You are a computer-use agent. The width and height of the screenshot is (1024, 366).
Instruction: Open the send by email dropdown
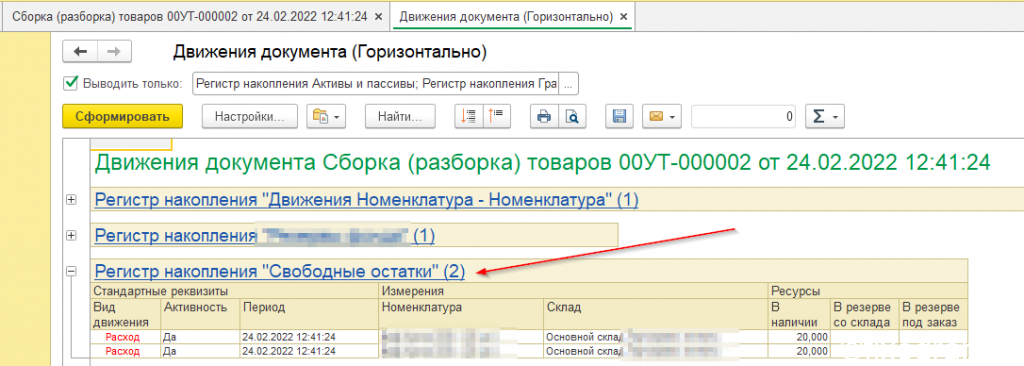click(662, 117)
